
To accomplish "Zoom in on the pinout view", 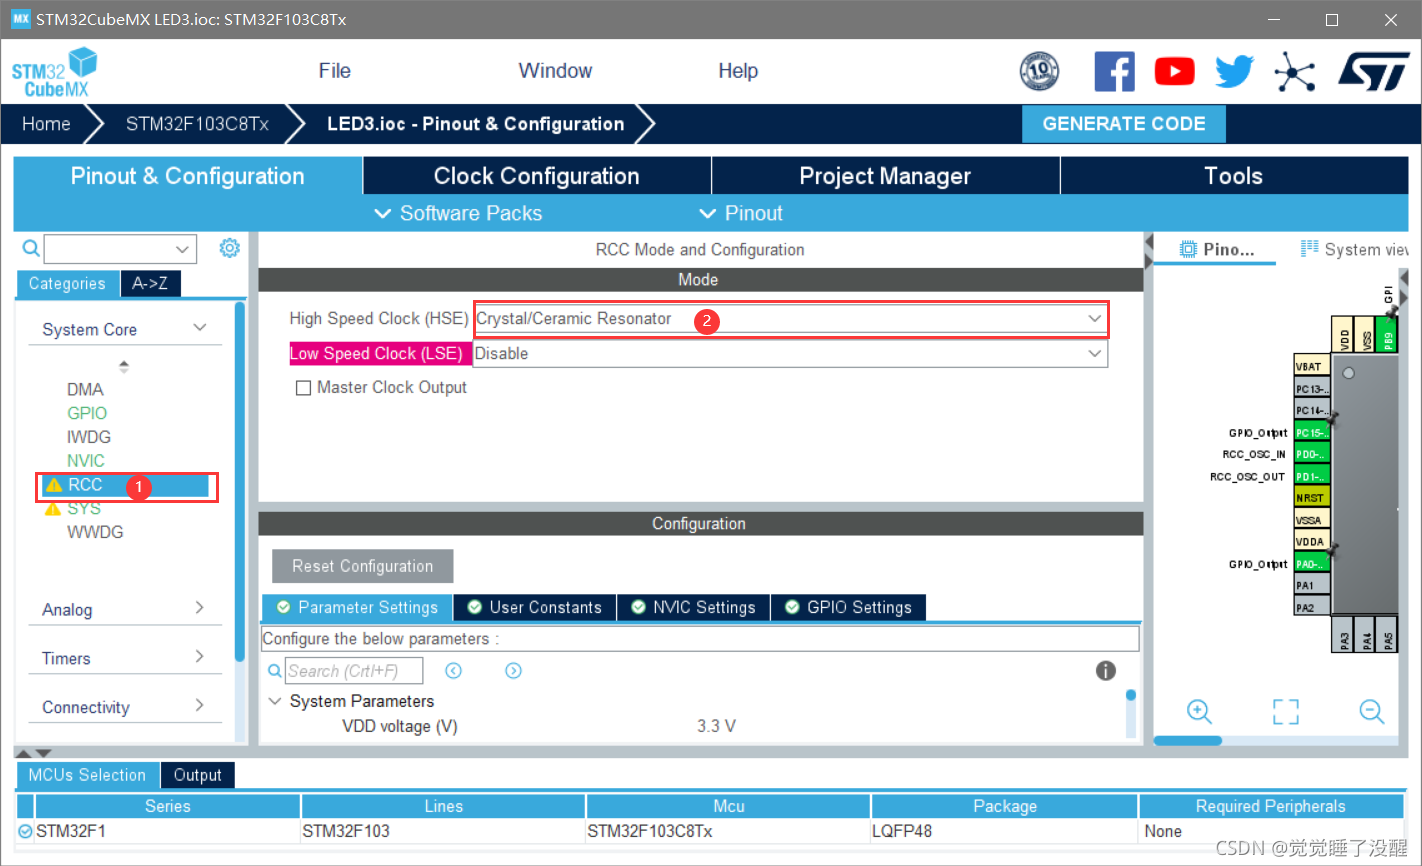I will coord(1199,711).
